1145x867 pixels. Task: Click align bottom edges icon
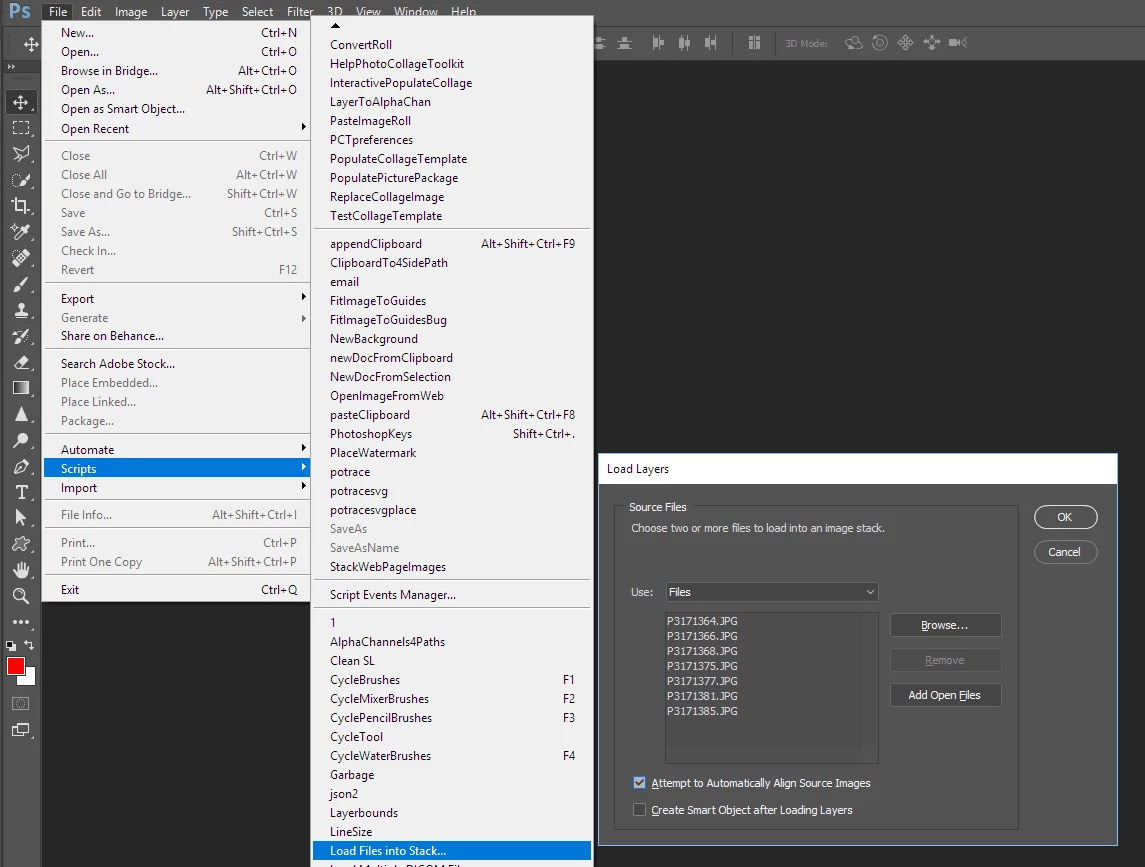click(x=624, y=43)
